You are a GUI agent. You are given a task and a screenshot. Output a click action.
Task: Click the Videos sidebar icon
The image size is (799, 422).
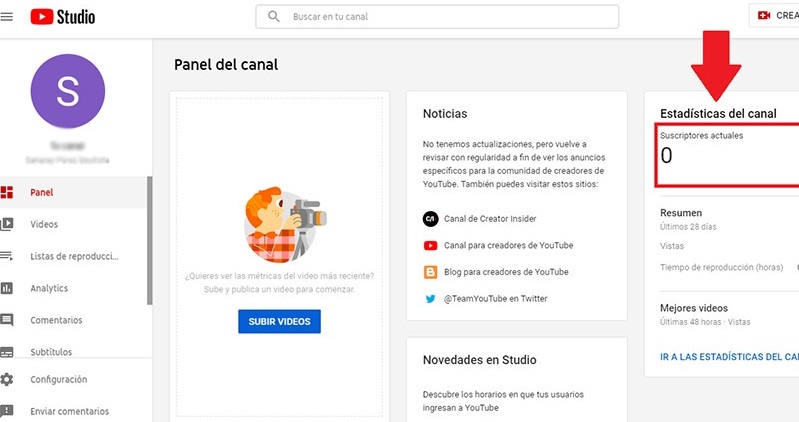pyautogui.click(x=7, y=224)
